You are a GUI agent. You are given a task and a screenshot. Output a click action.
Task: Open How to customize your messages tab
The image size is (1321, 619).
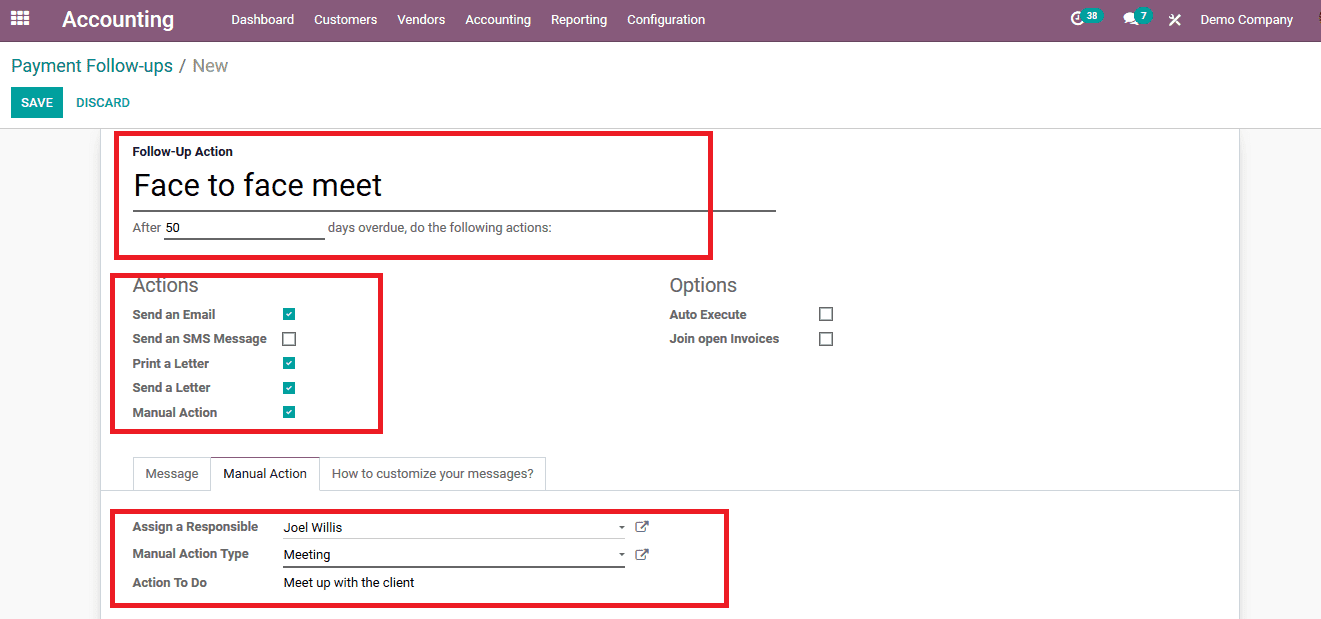tap(433, 474)
